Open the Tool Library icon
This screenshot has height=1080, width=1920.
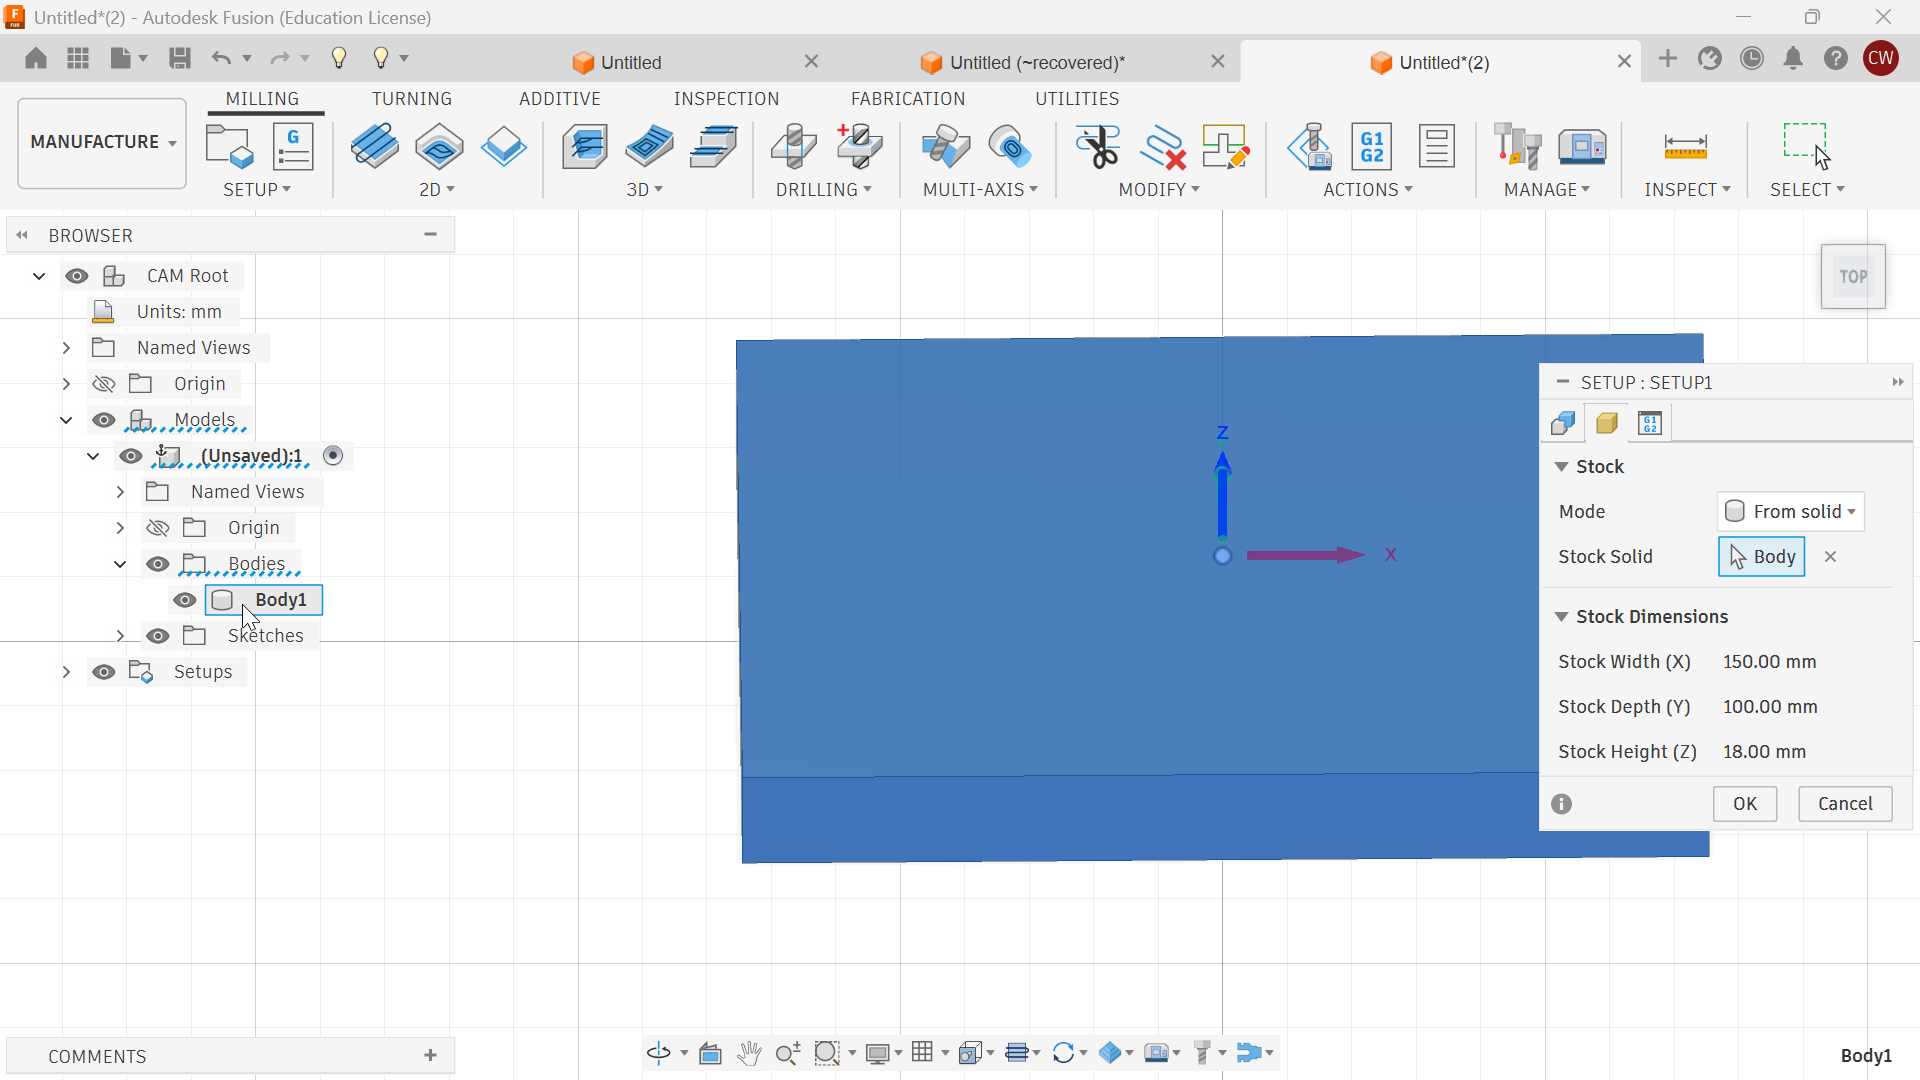point(1519,147)
